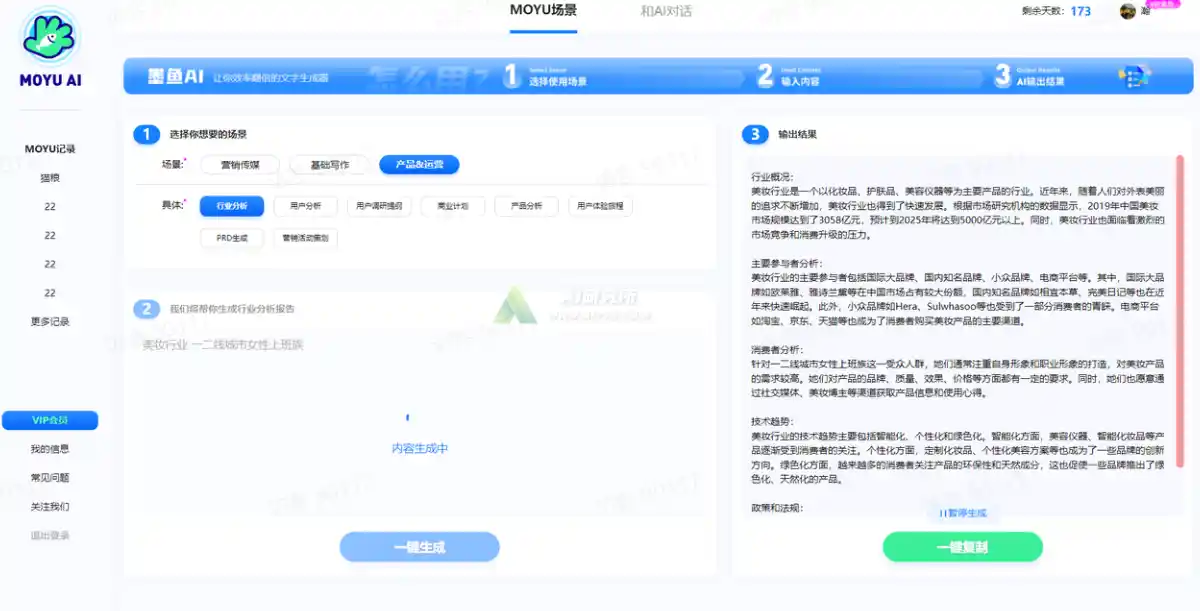Viewport: 1200px width, 611px height.
Task: Click the 政策和法规 heading in output
Action: [776, 509]
